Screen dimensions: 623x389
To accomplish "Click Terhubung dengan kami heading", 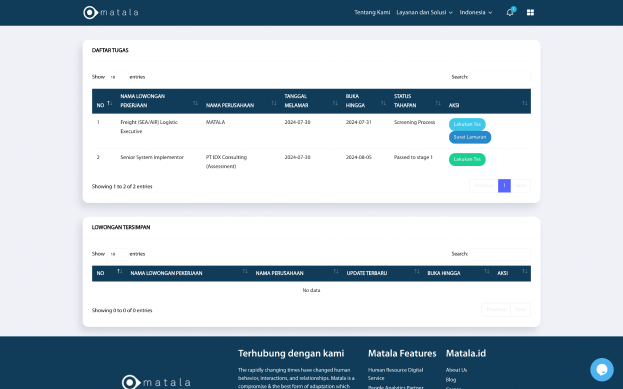I will click(291, 353).
